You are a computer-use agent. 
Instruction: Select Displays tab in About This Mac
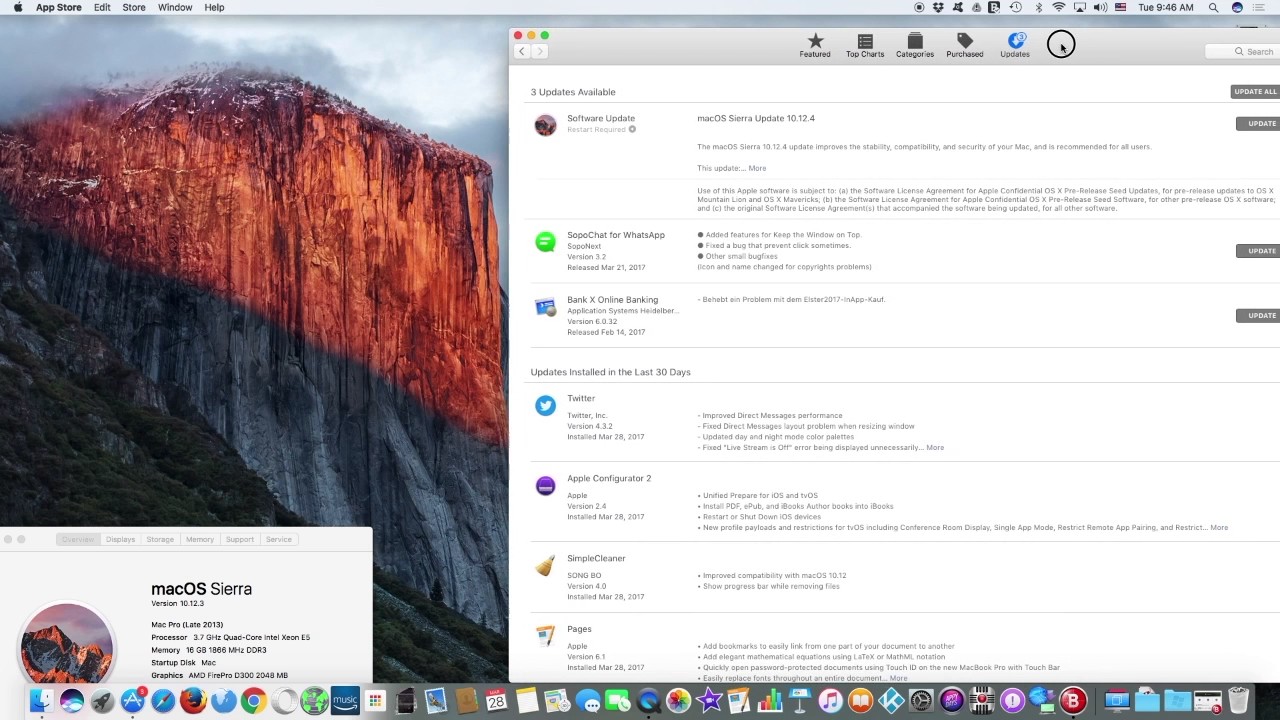pyautogui.click(x=120, y=539)
